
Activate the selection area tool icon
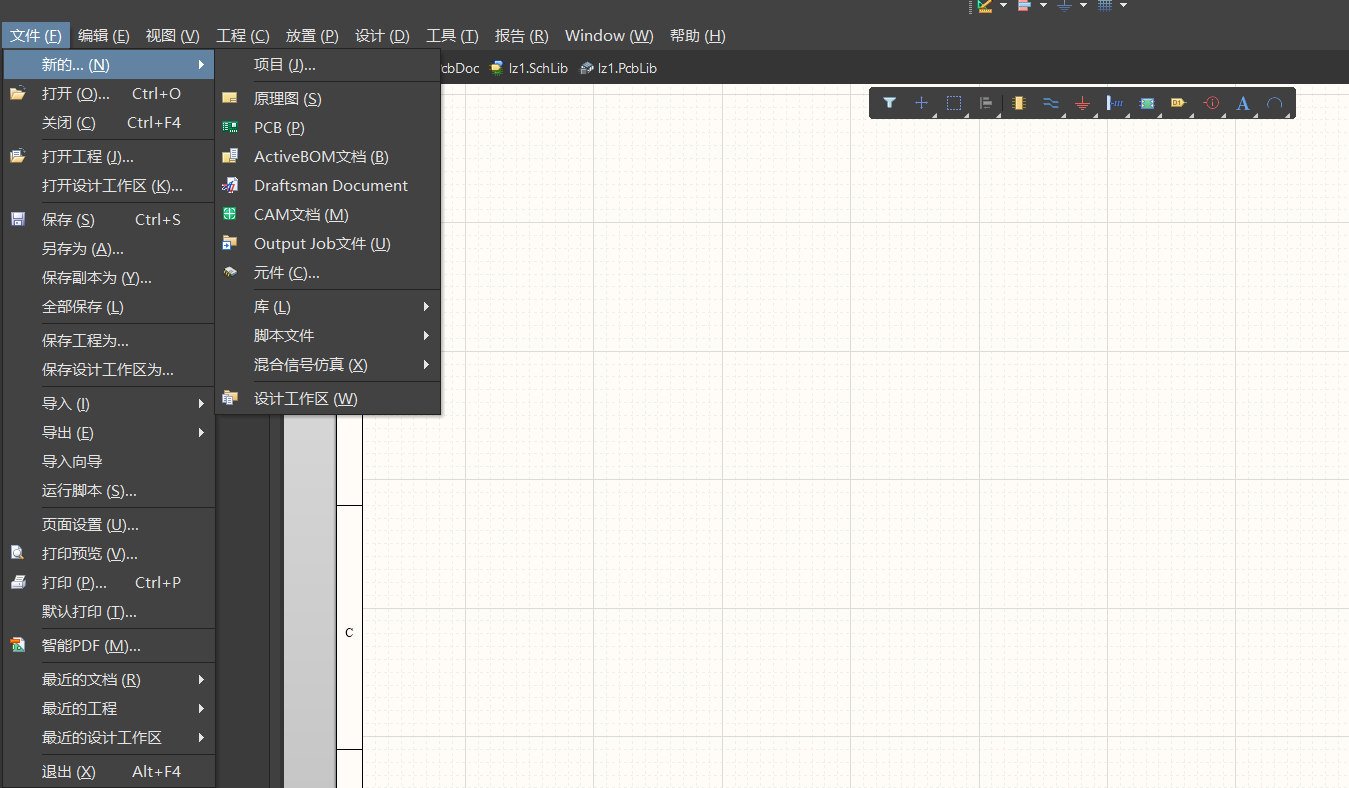click(954, 102)
